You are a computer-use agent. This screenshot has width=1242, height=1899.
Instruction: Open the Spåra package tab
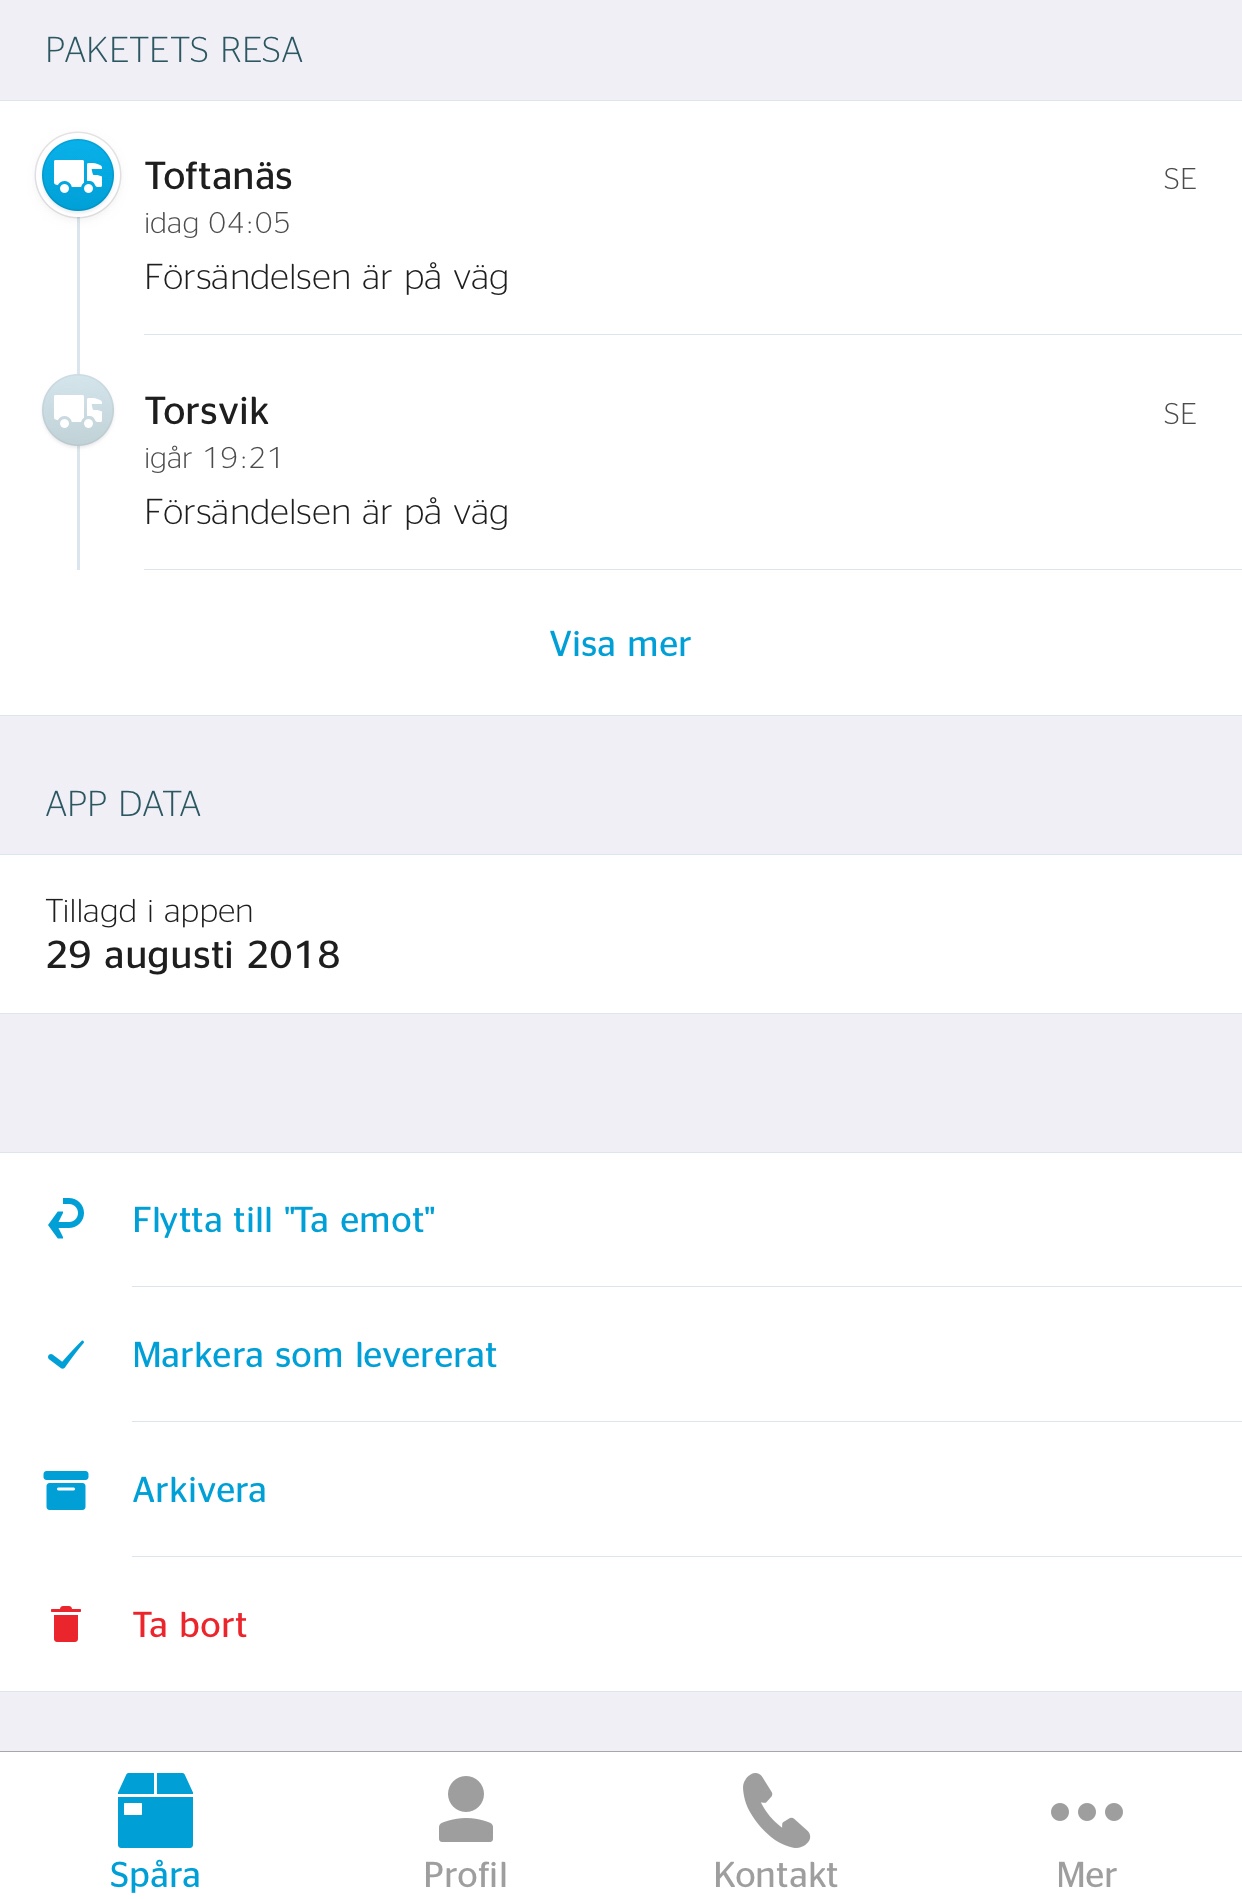click(155, 1830)
